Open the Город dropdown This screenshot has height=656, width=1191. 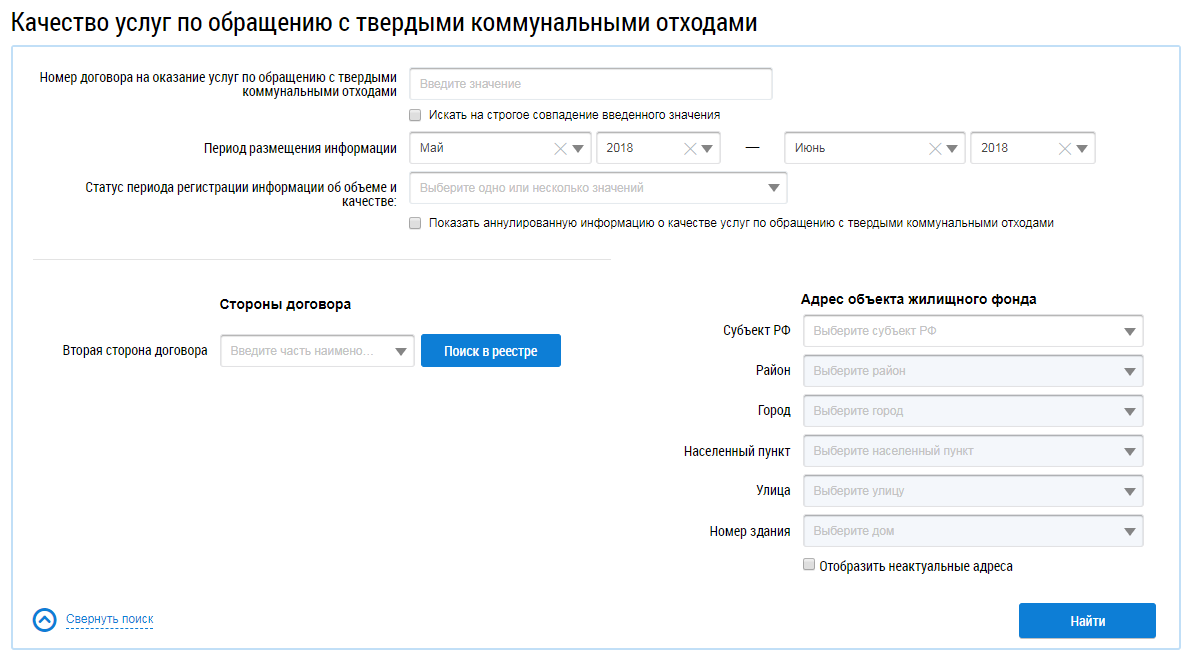1129,411
